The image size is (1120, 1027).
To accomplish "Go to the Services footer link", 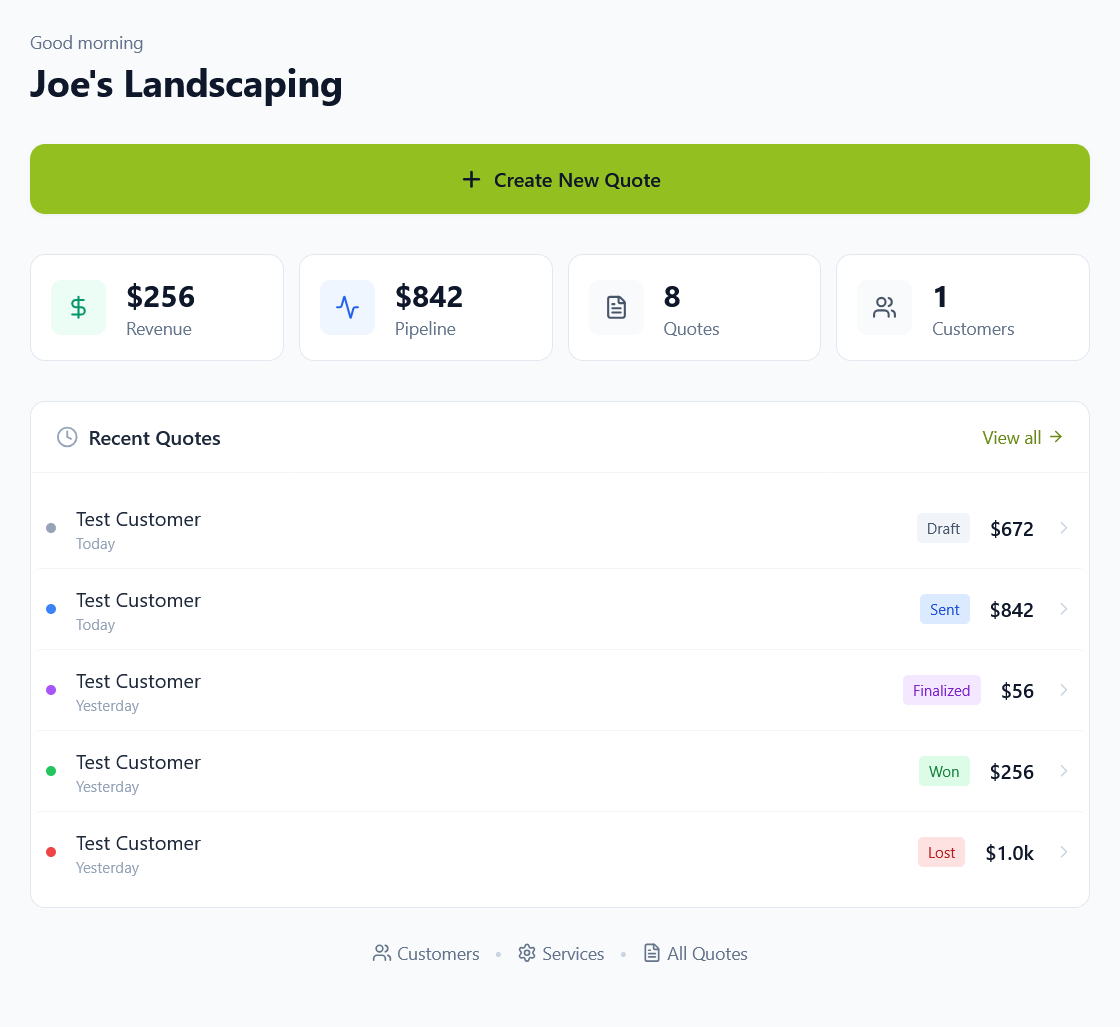I will pos(572,954).
